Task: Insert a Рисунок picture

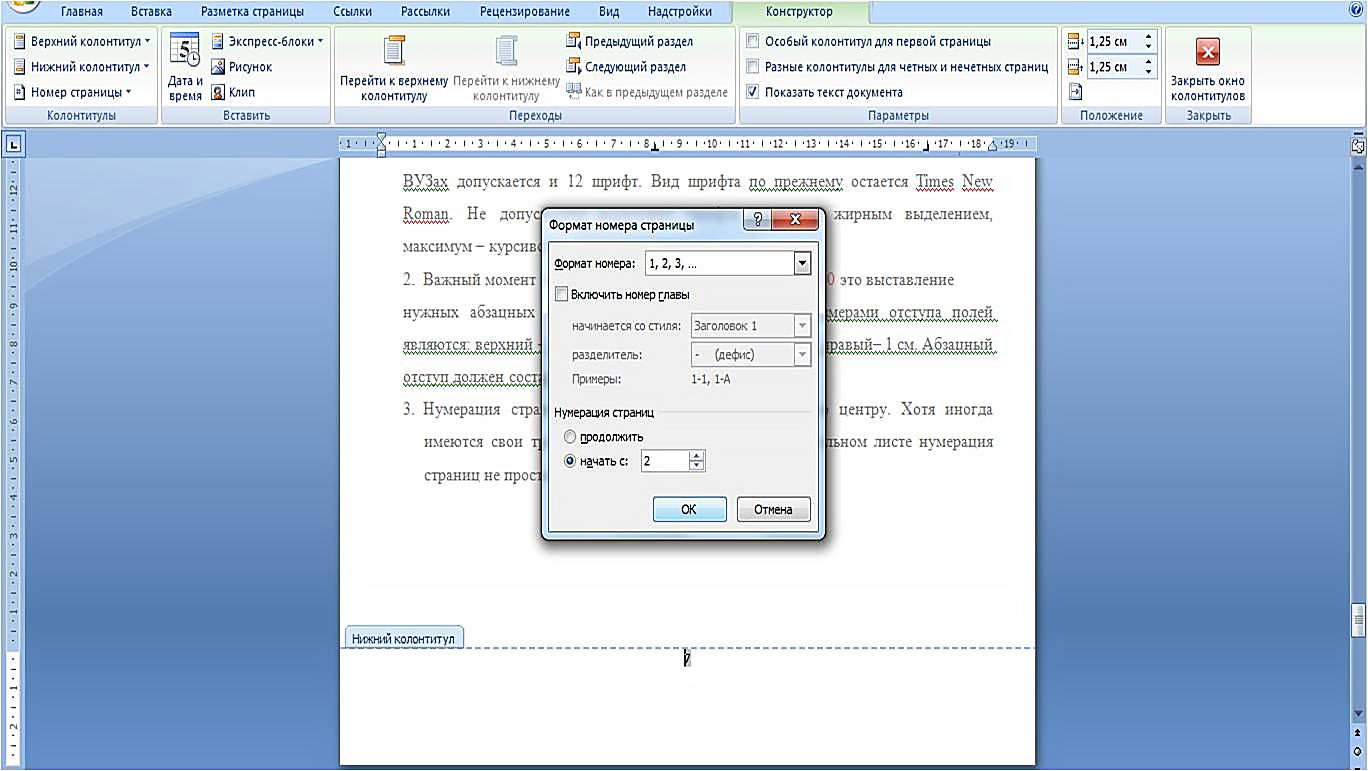Action: (x=241, y=67)
